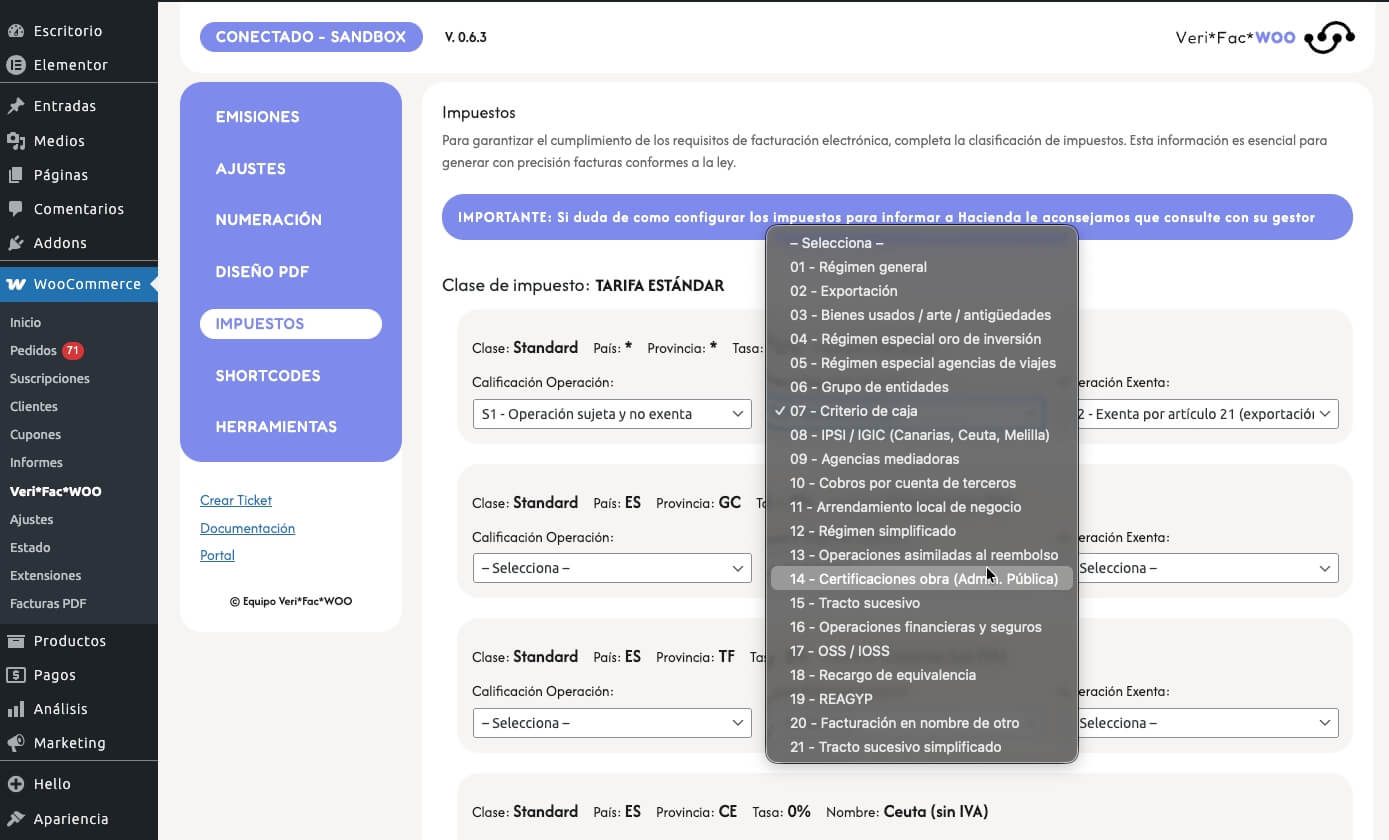Choose 20 - Facturación en nombre de otro
Screen dimensions: 1389x840
point(922,723)
